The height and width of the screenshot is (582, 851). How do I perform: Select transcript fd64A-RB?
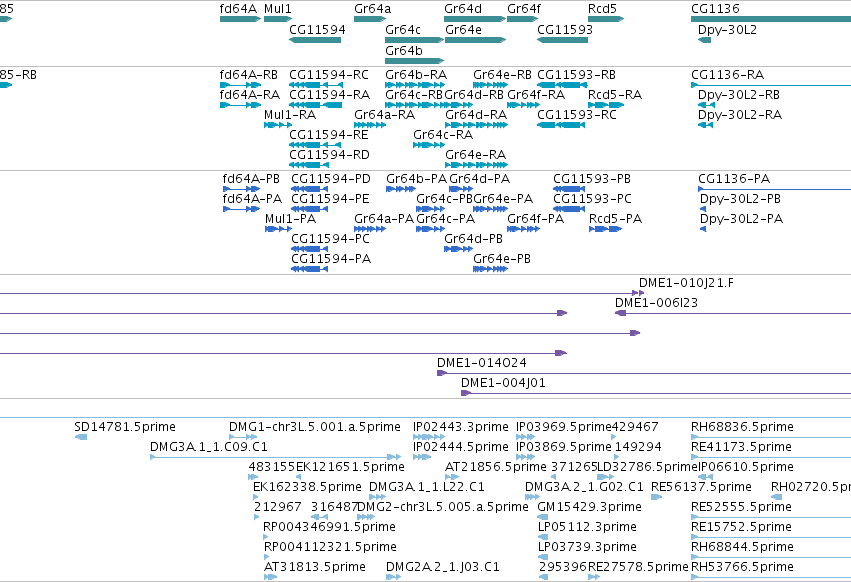[249, 75]
